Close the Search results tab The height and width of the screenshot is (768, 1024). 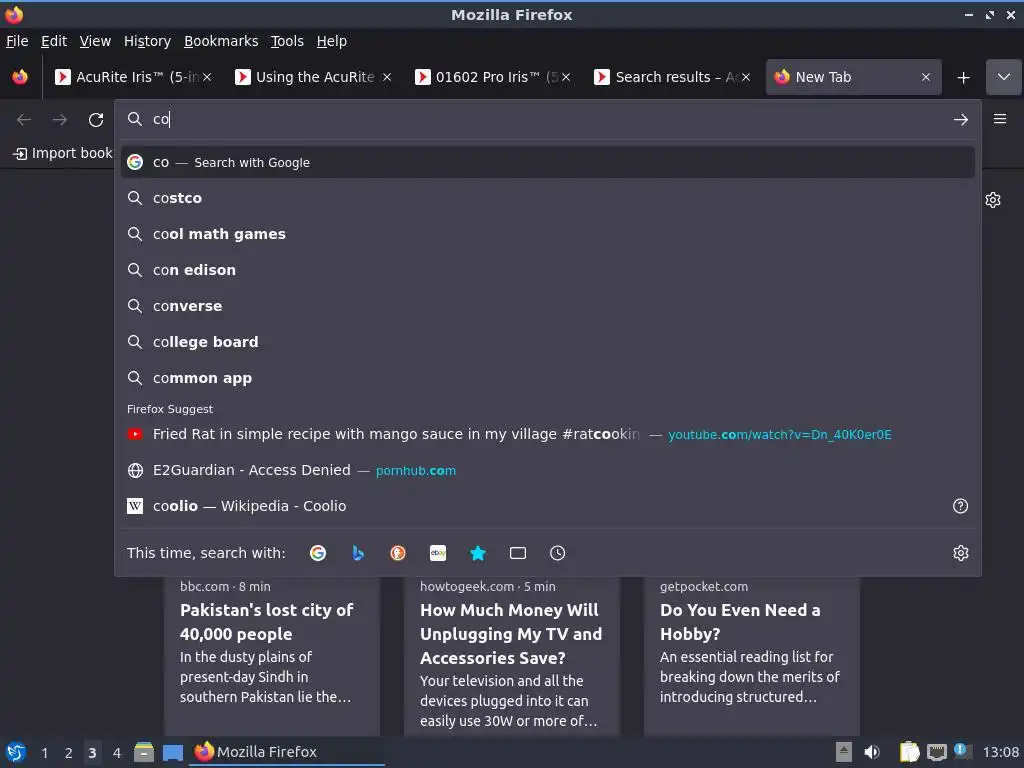click(x=746, y=77)
